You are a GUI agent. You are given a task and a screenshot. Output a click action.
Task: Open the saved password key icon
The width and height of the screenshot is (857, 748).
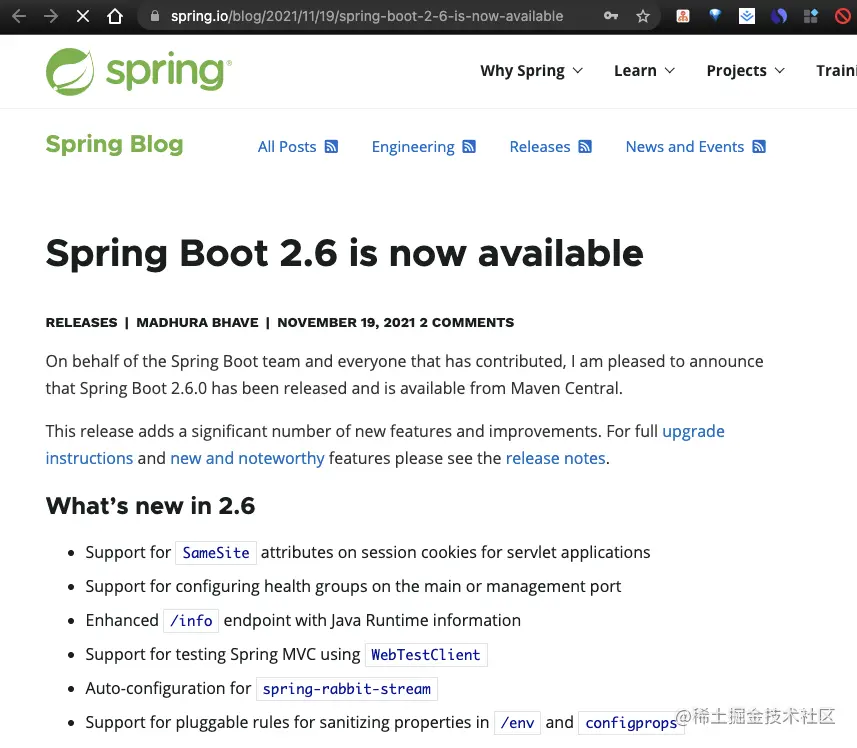pos(611,16)
